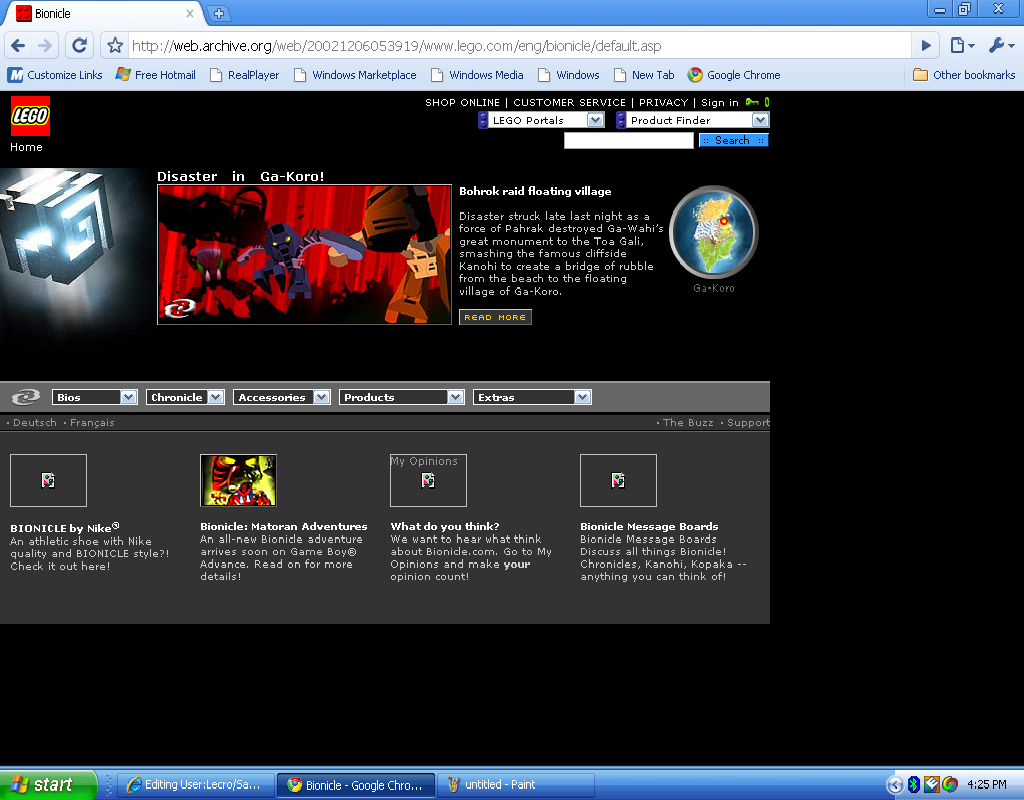1024x800 pixels.
Task: Click the Search button next to the search field
Action: [x=733, y=140]
